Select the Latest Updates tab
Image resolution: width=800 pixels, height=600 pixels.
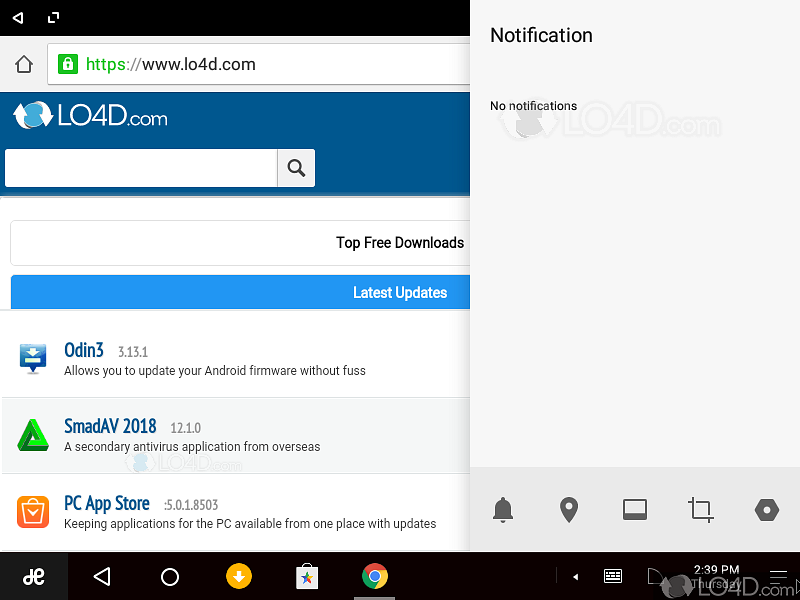pyautogui.click(x=240, y=292)
